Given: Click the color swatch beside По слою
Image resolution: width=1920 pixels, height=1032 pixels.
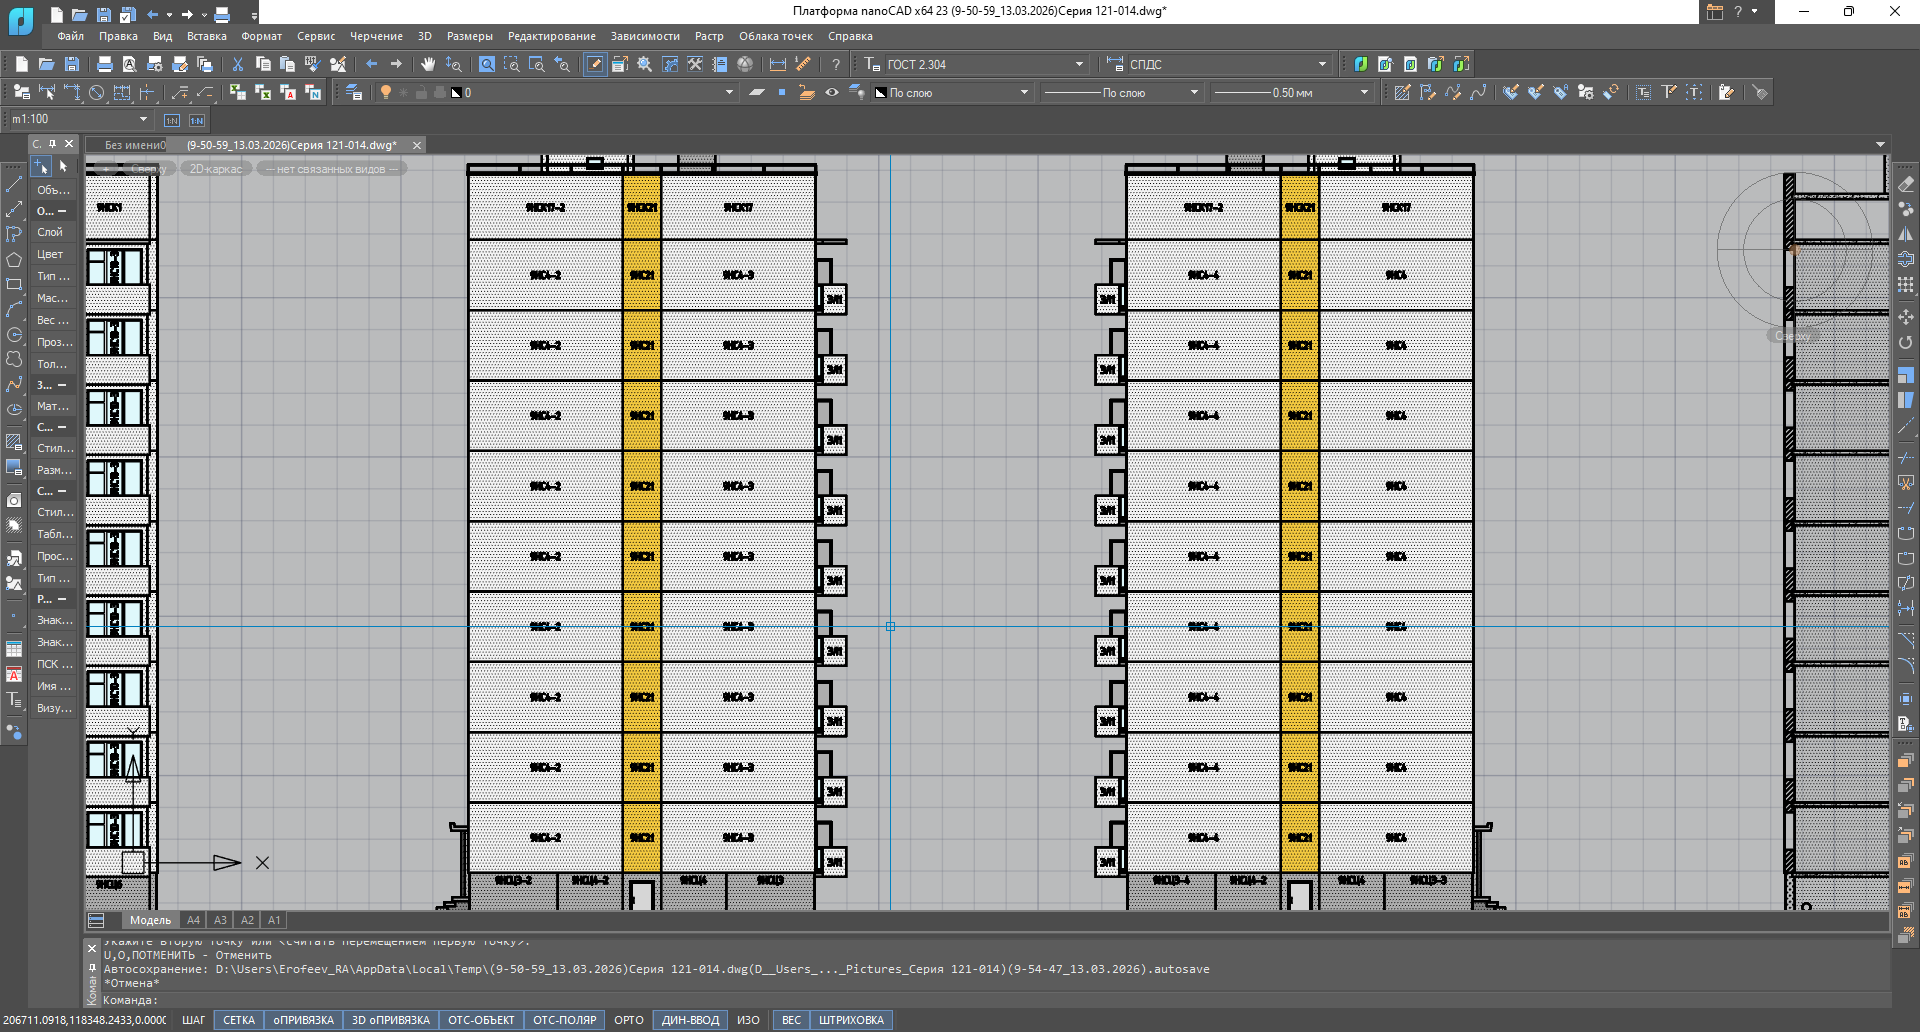Looking at the screenshot, I should tap(881, 92).
